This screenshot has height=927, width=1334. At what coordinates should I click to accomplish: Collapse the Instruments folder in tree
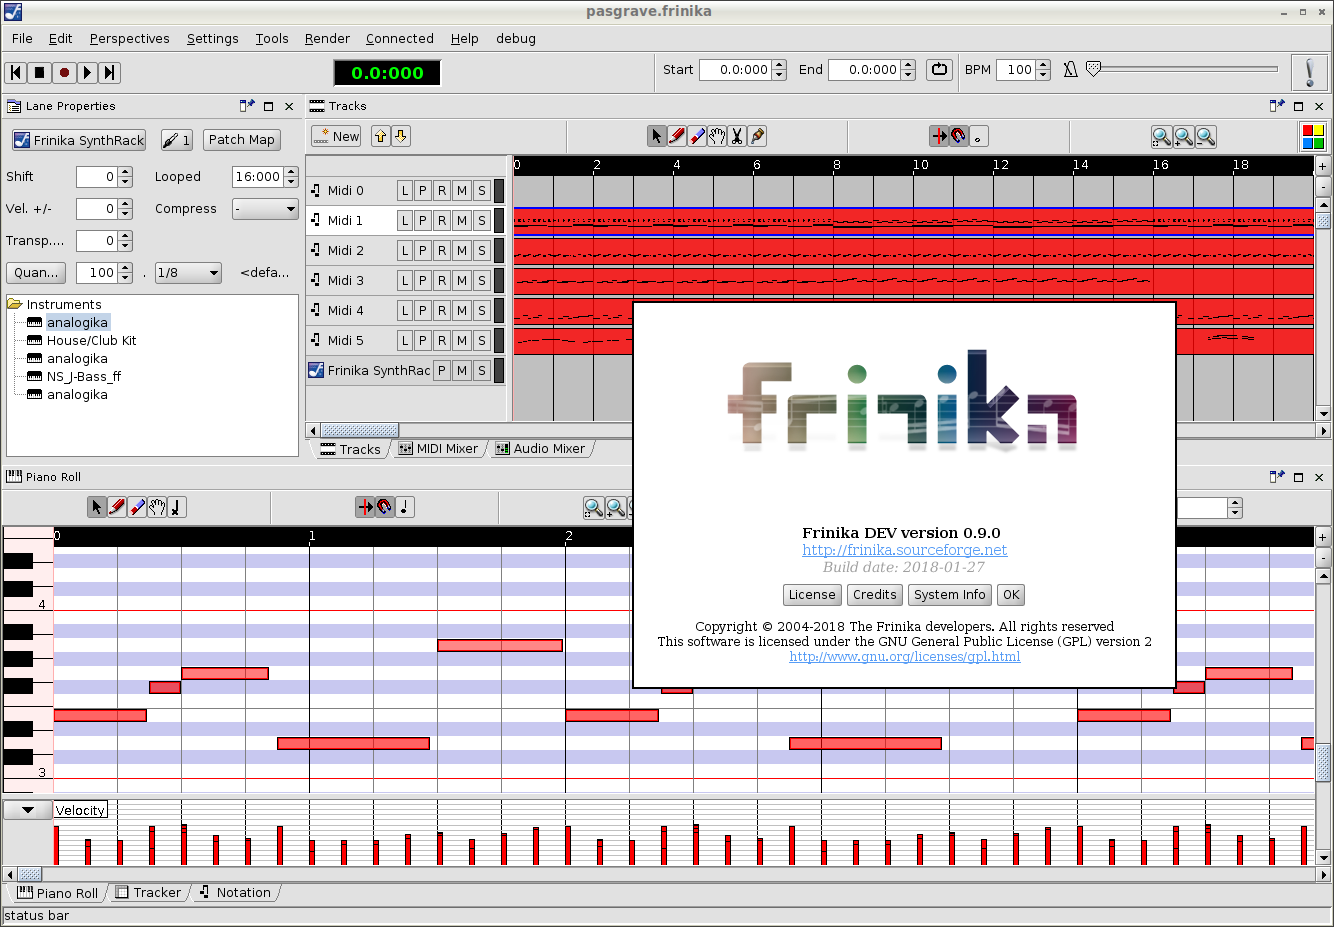click(14, 304)
